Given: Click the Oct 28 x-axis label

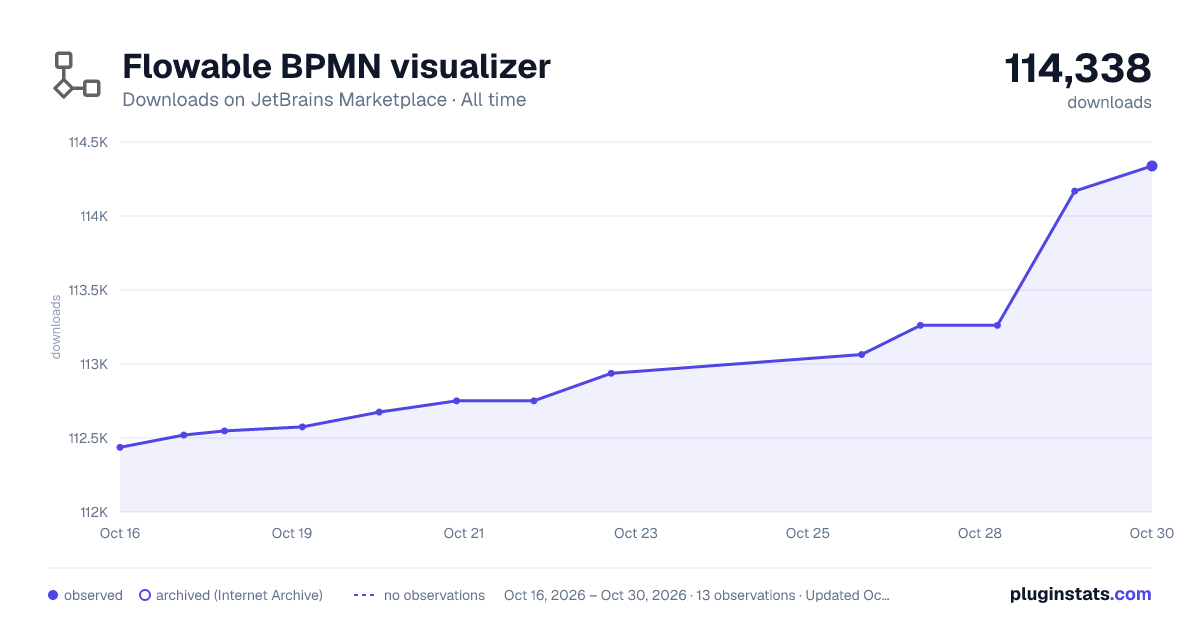Looking at the screenshot, I should click(x=980, y=533).
